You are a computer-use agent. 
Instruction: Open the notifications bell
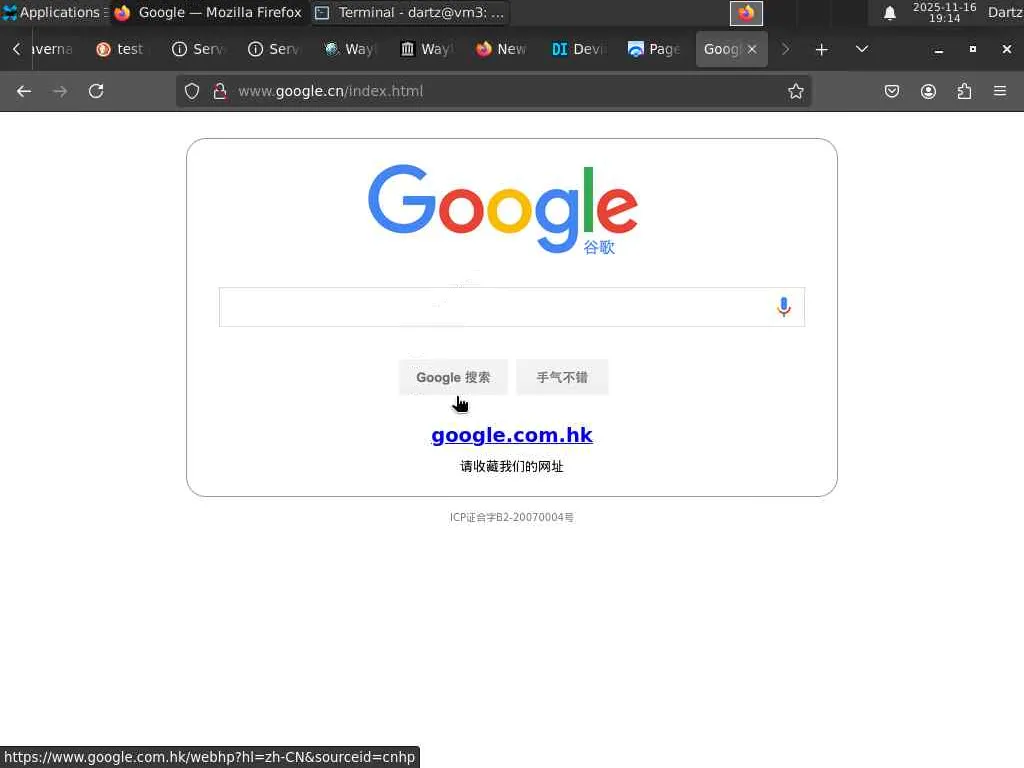(889, 13)
